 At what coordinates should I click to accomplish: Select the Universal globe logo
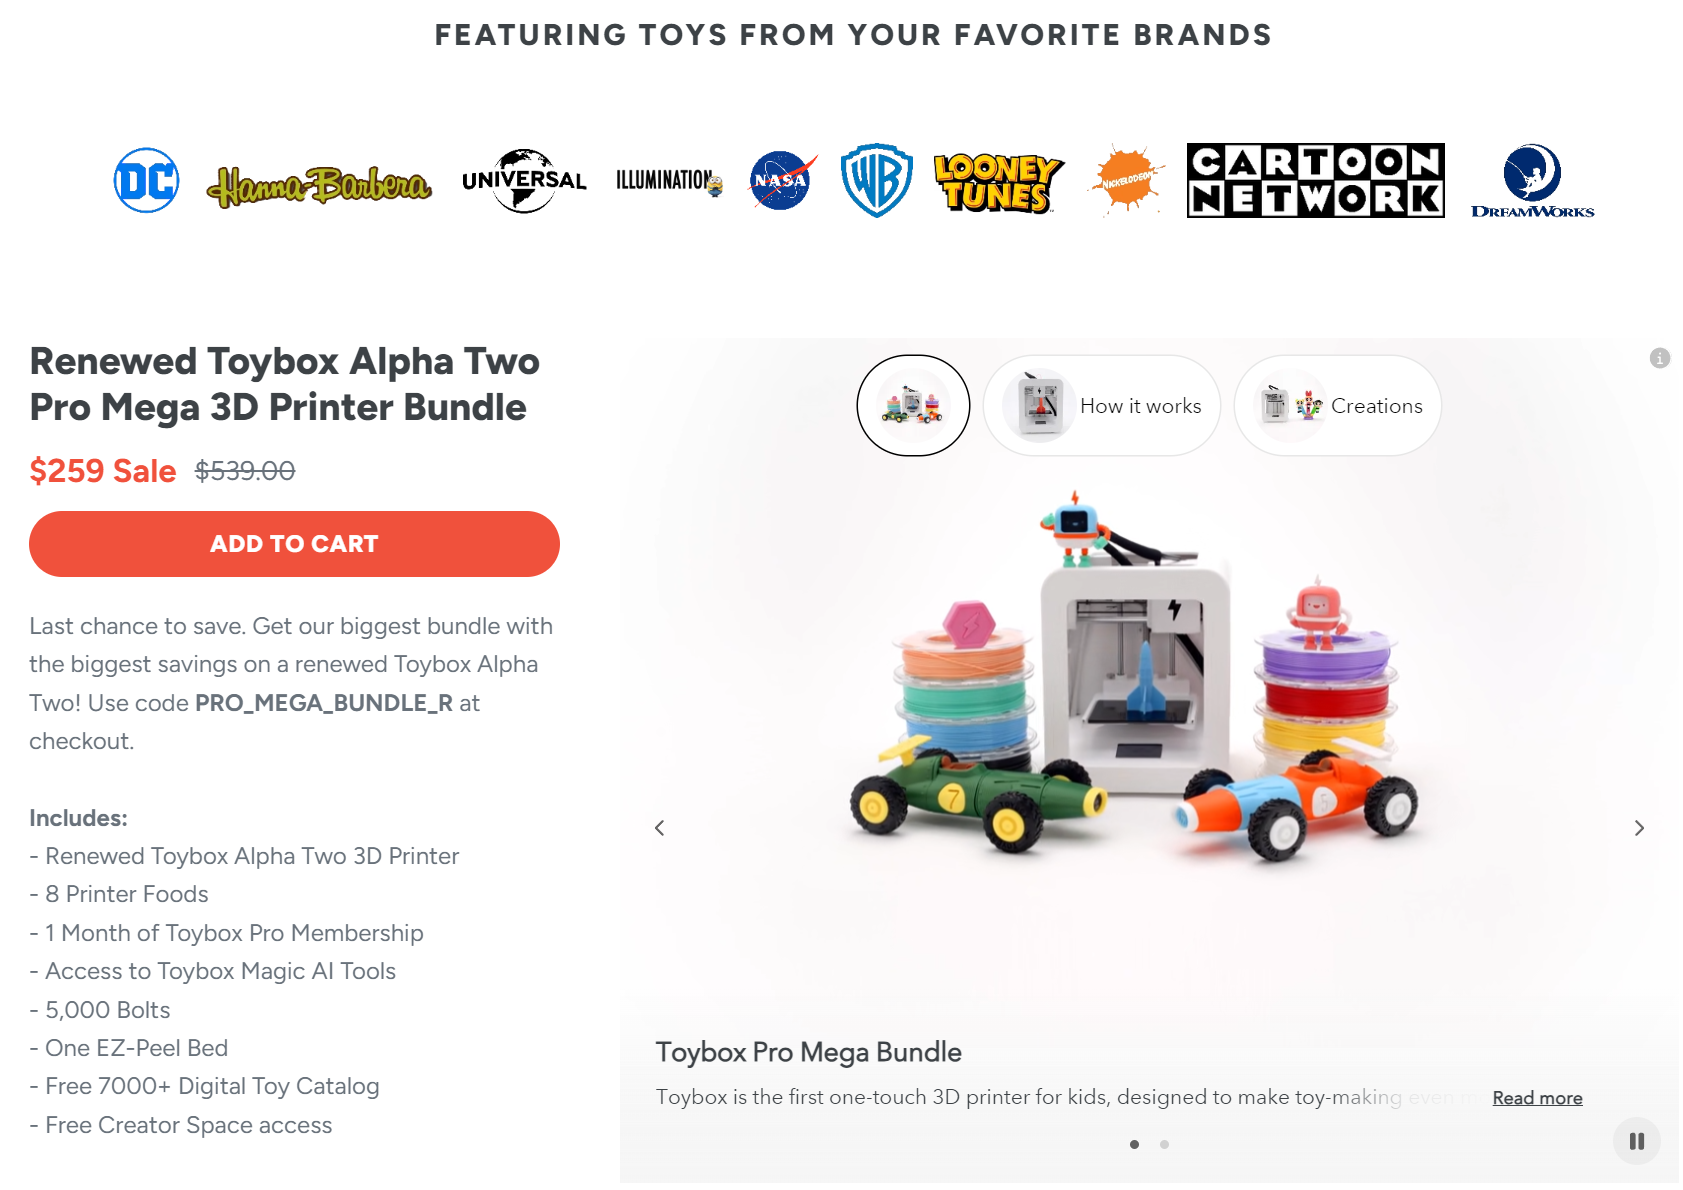pyautogui.click(x=524, y=181)
